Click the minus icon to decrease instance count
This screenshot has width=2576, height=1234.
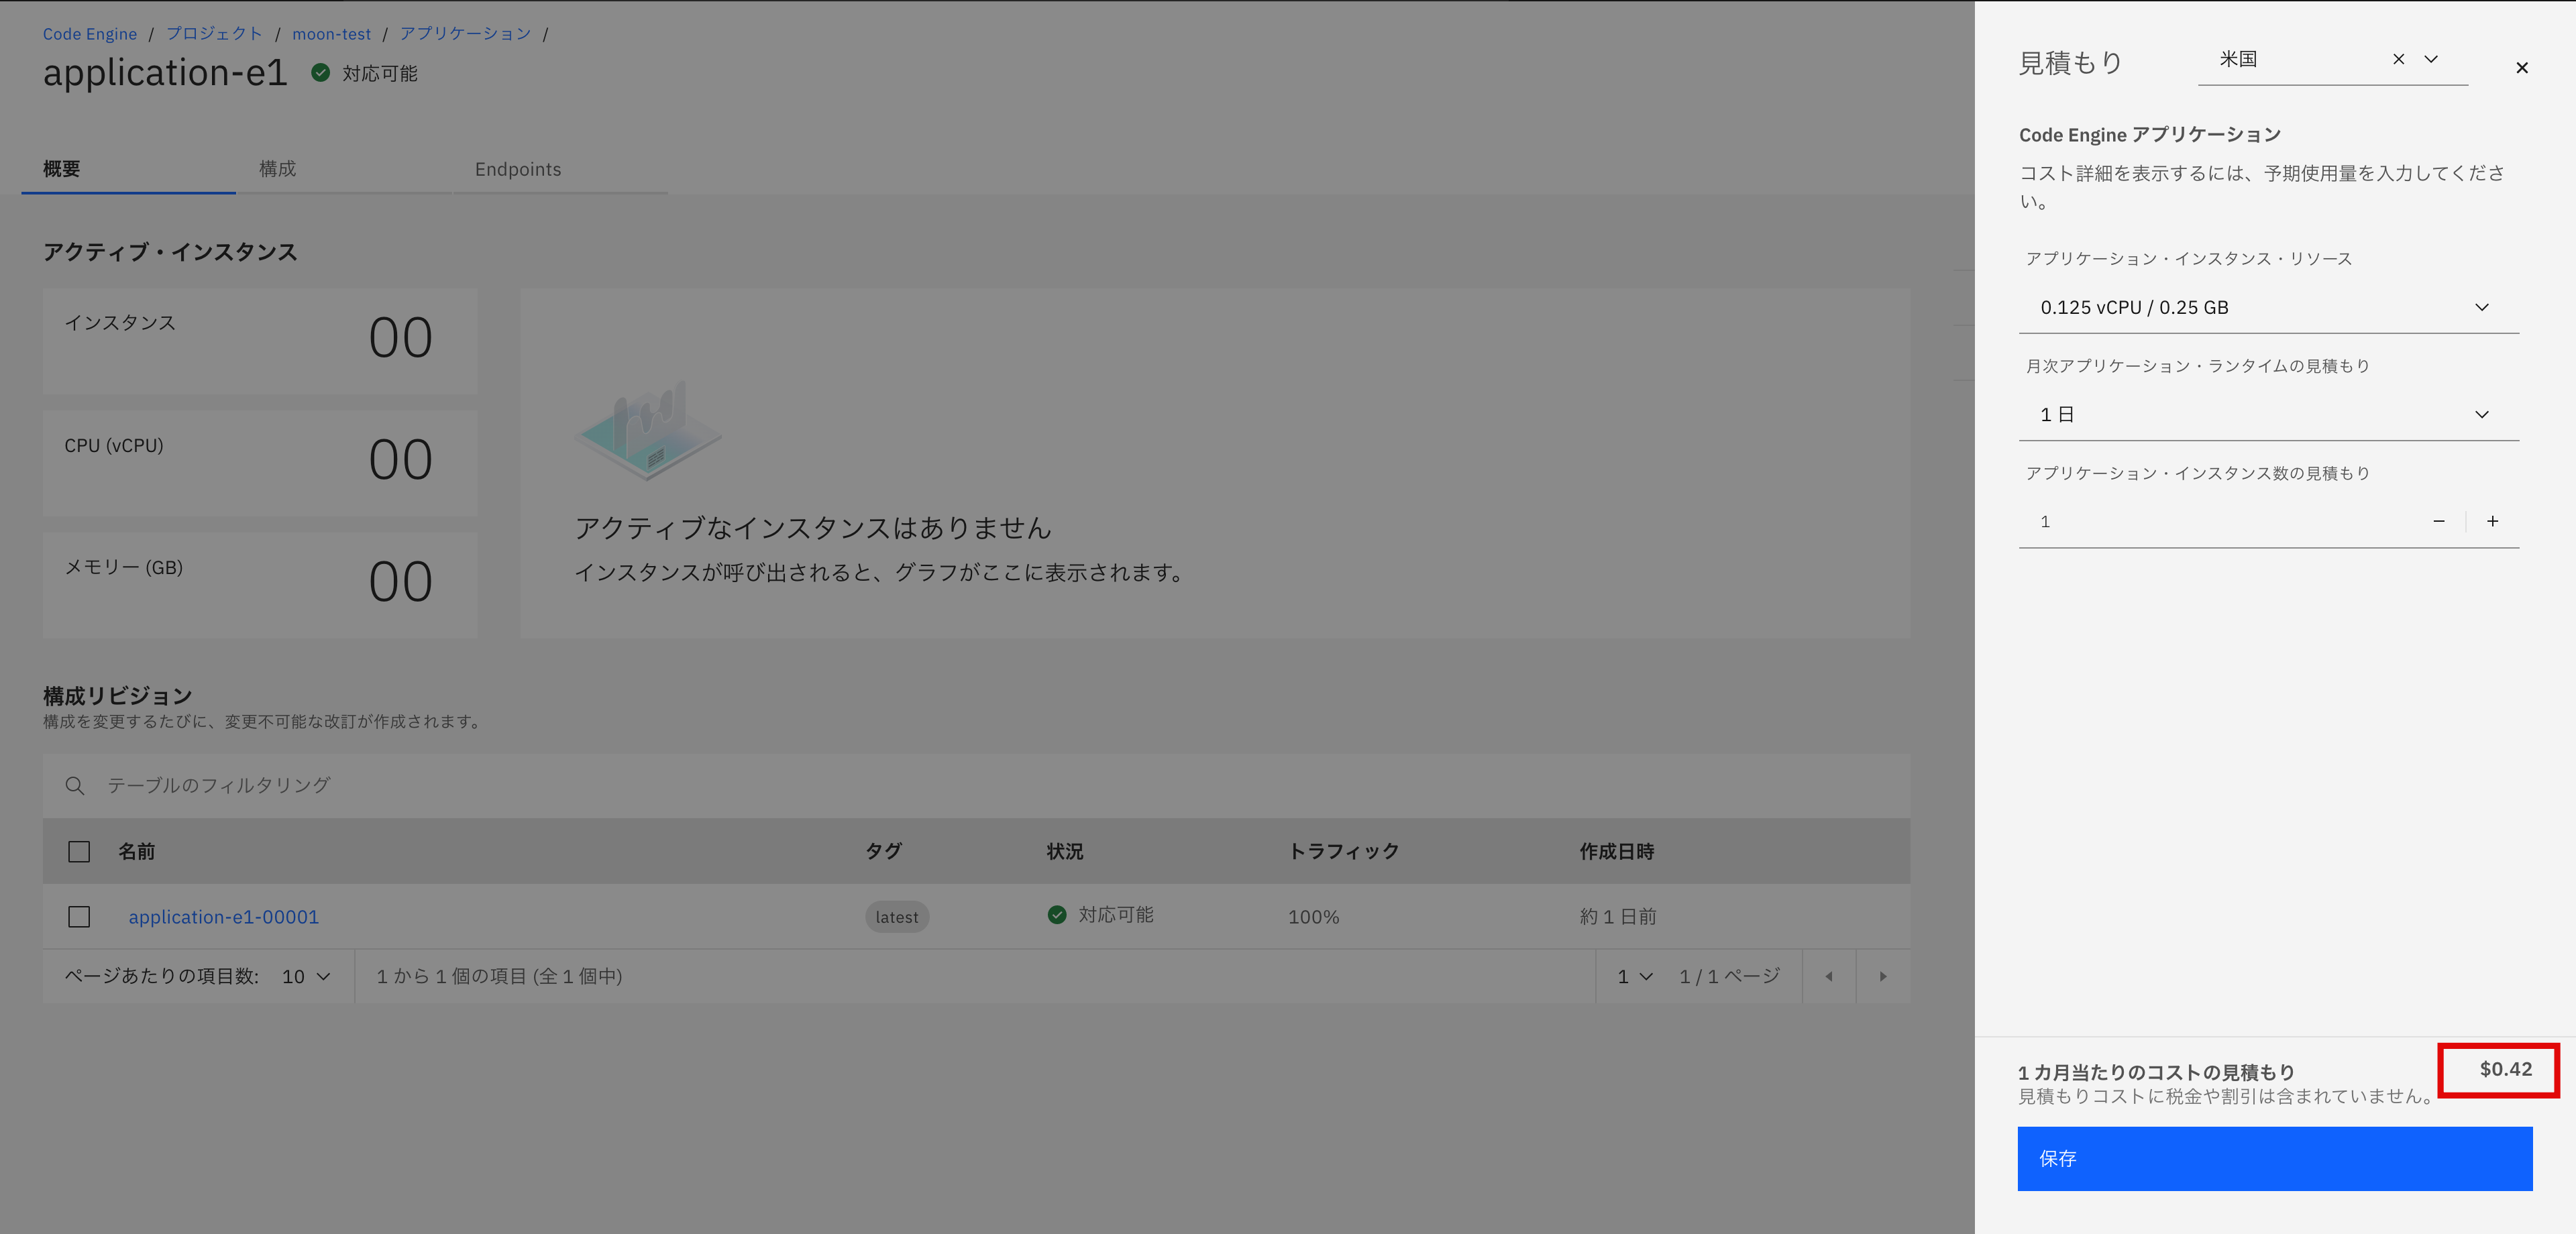click(2440, 521)
